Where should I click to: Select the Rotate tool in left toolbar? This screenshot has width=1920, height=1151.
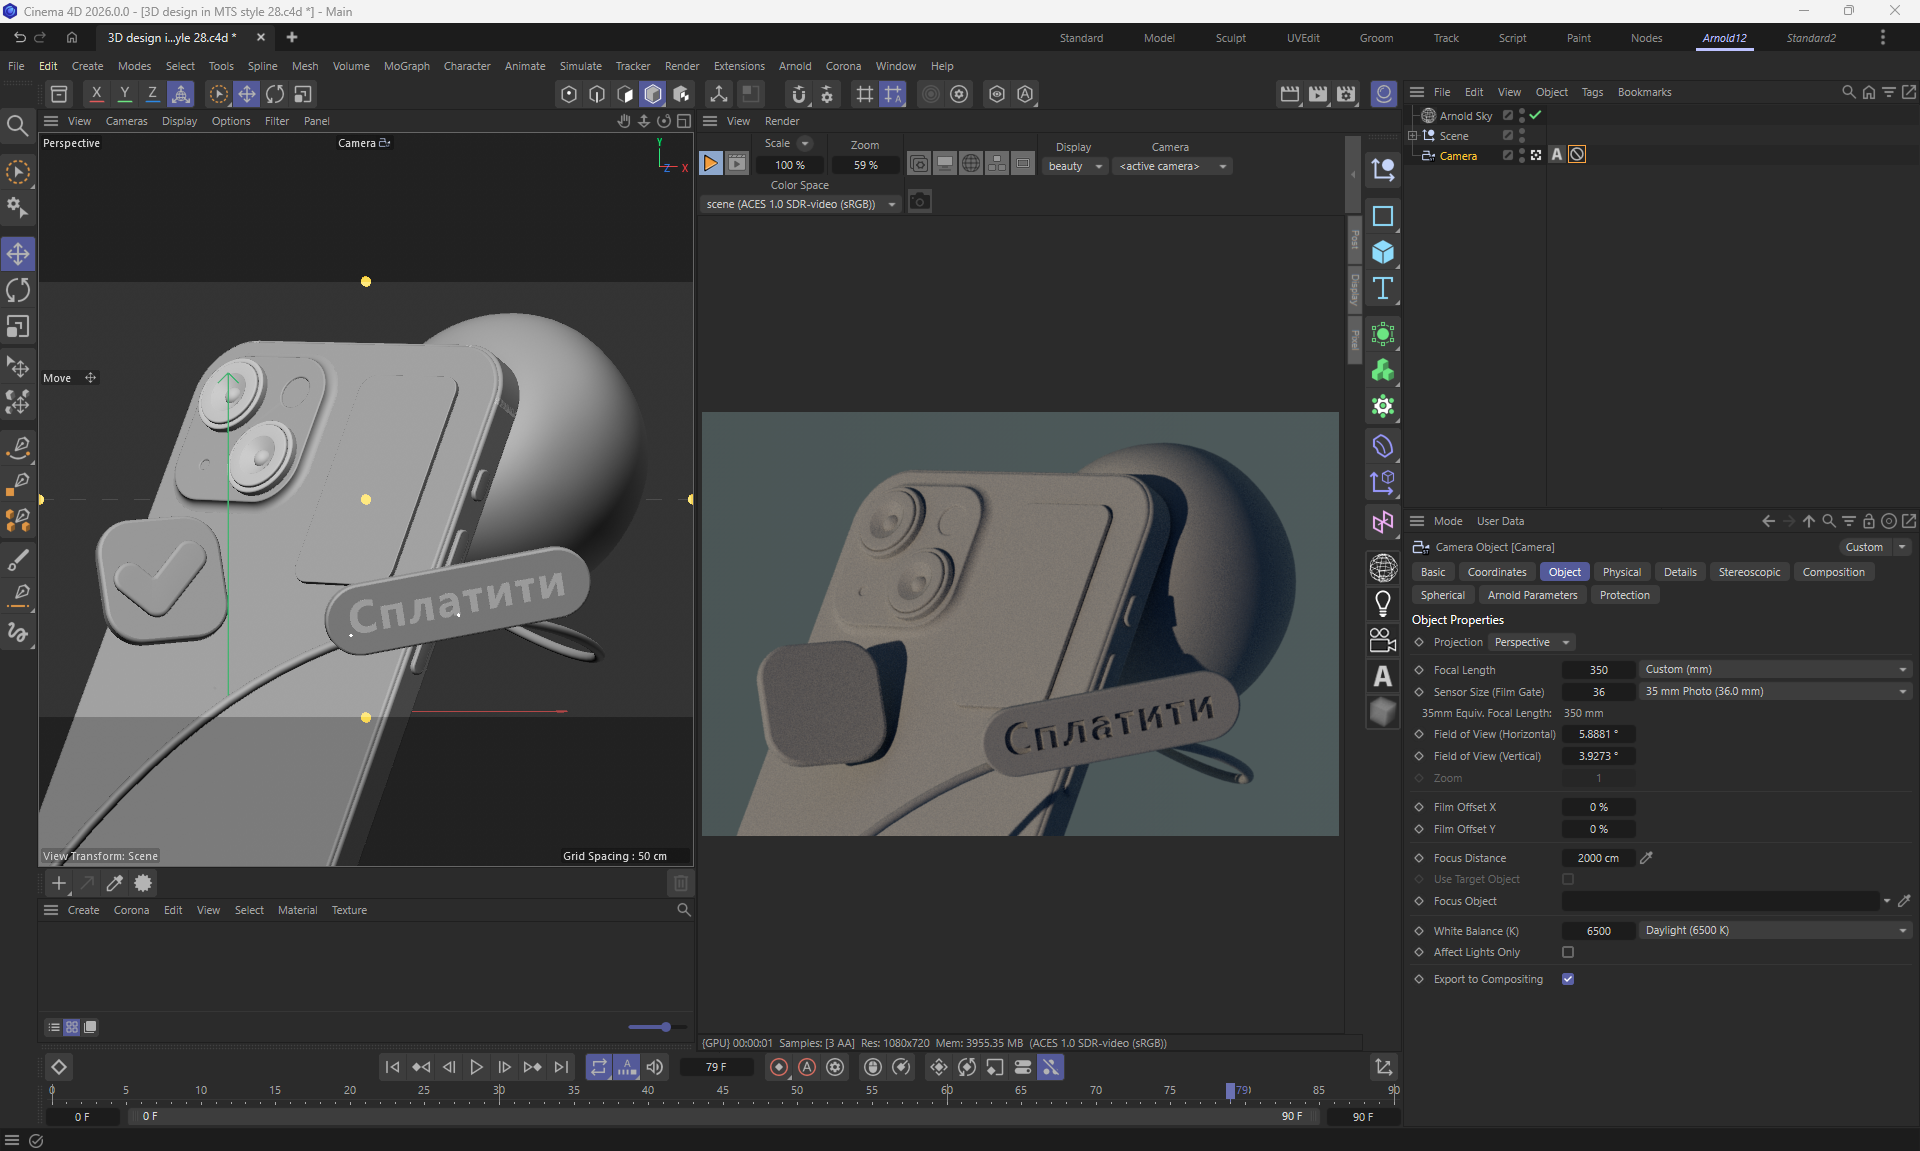(18, 290)
